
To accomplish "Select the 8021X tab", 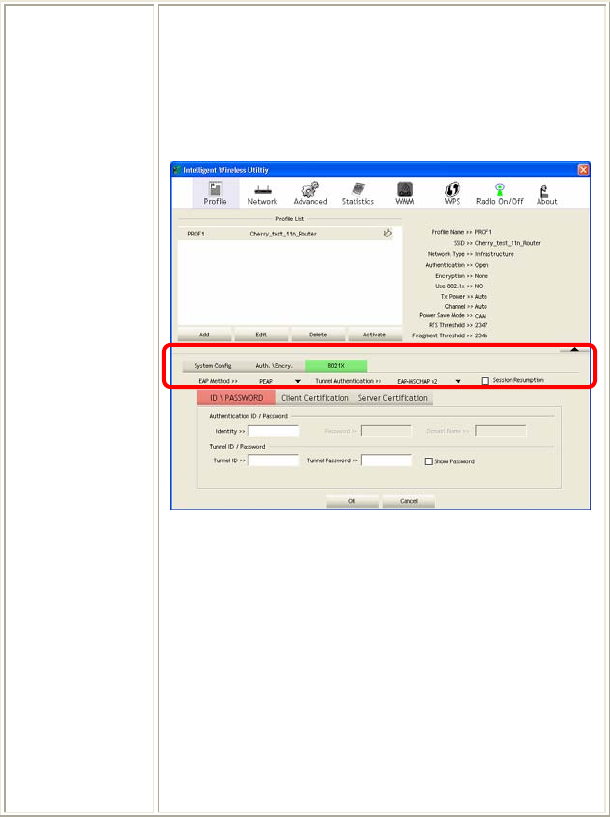I will [336, 366].
